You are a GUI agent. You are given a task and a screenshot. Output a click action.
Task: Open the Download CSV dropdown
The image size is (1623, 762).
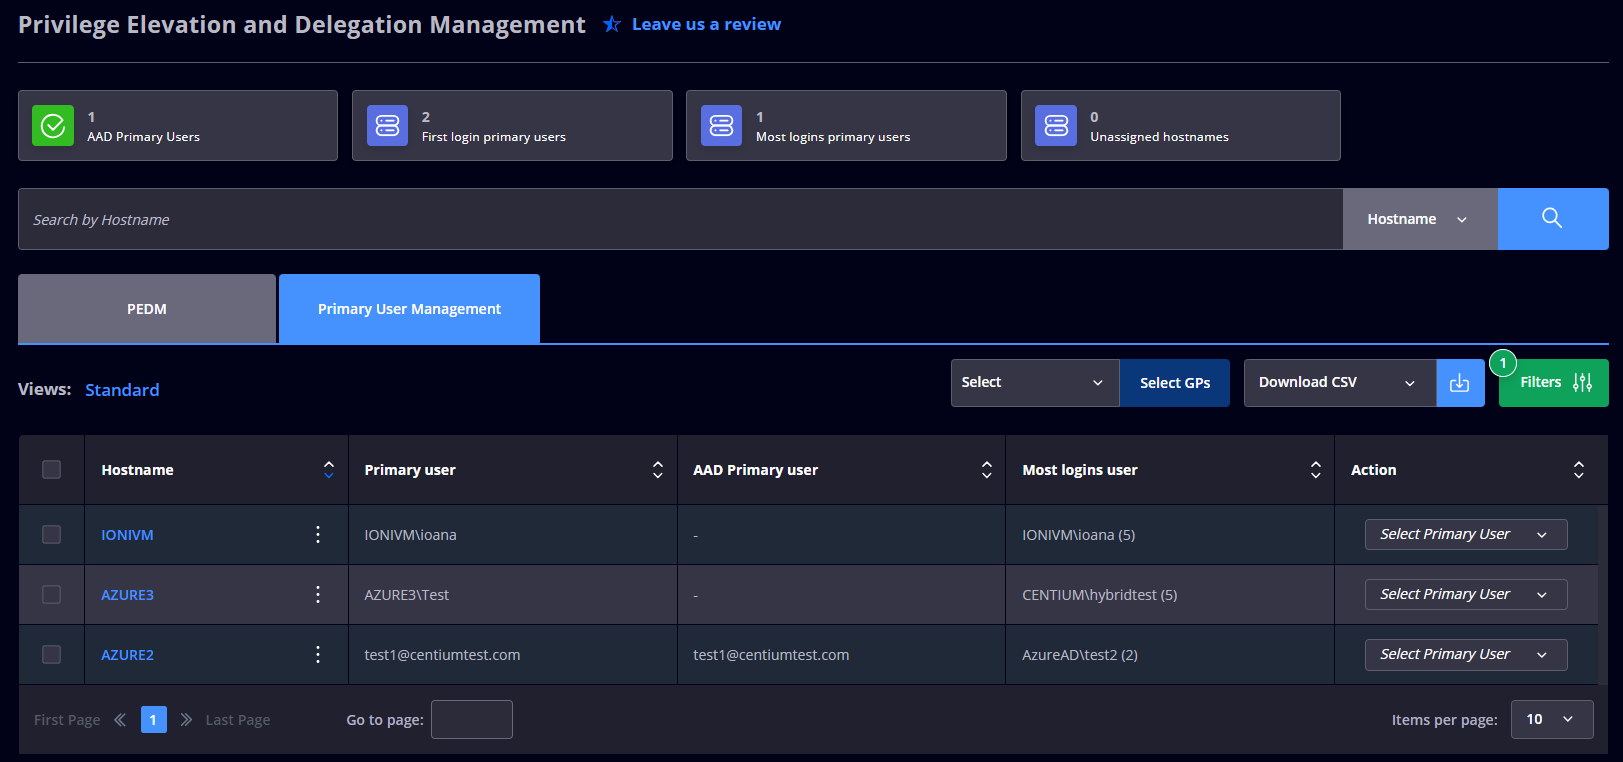click(x=1340, y=383)
